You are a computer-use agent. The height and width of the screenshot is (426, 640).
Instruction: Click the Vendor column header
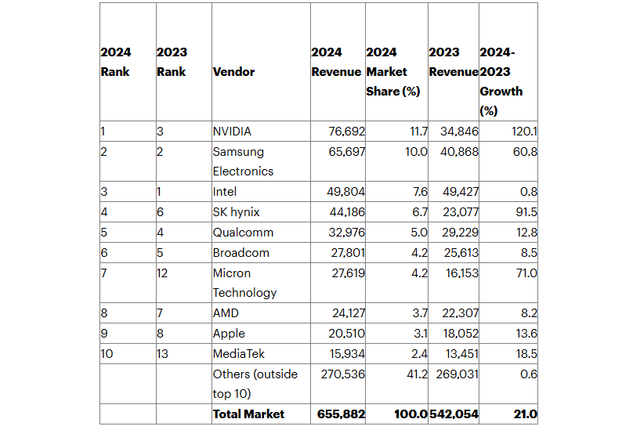pos(232,72)
